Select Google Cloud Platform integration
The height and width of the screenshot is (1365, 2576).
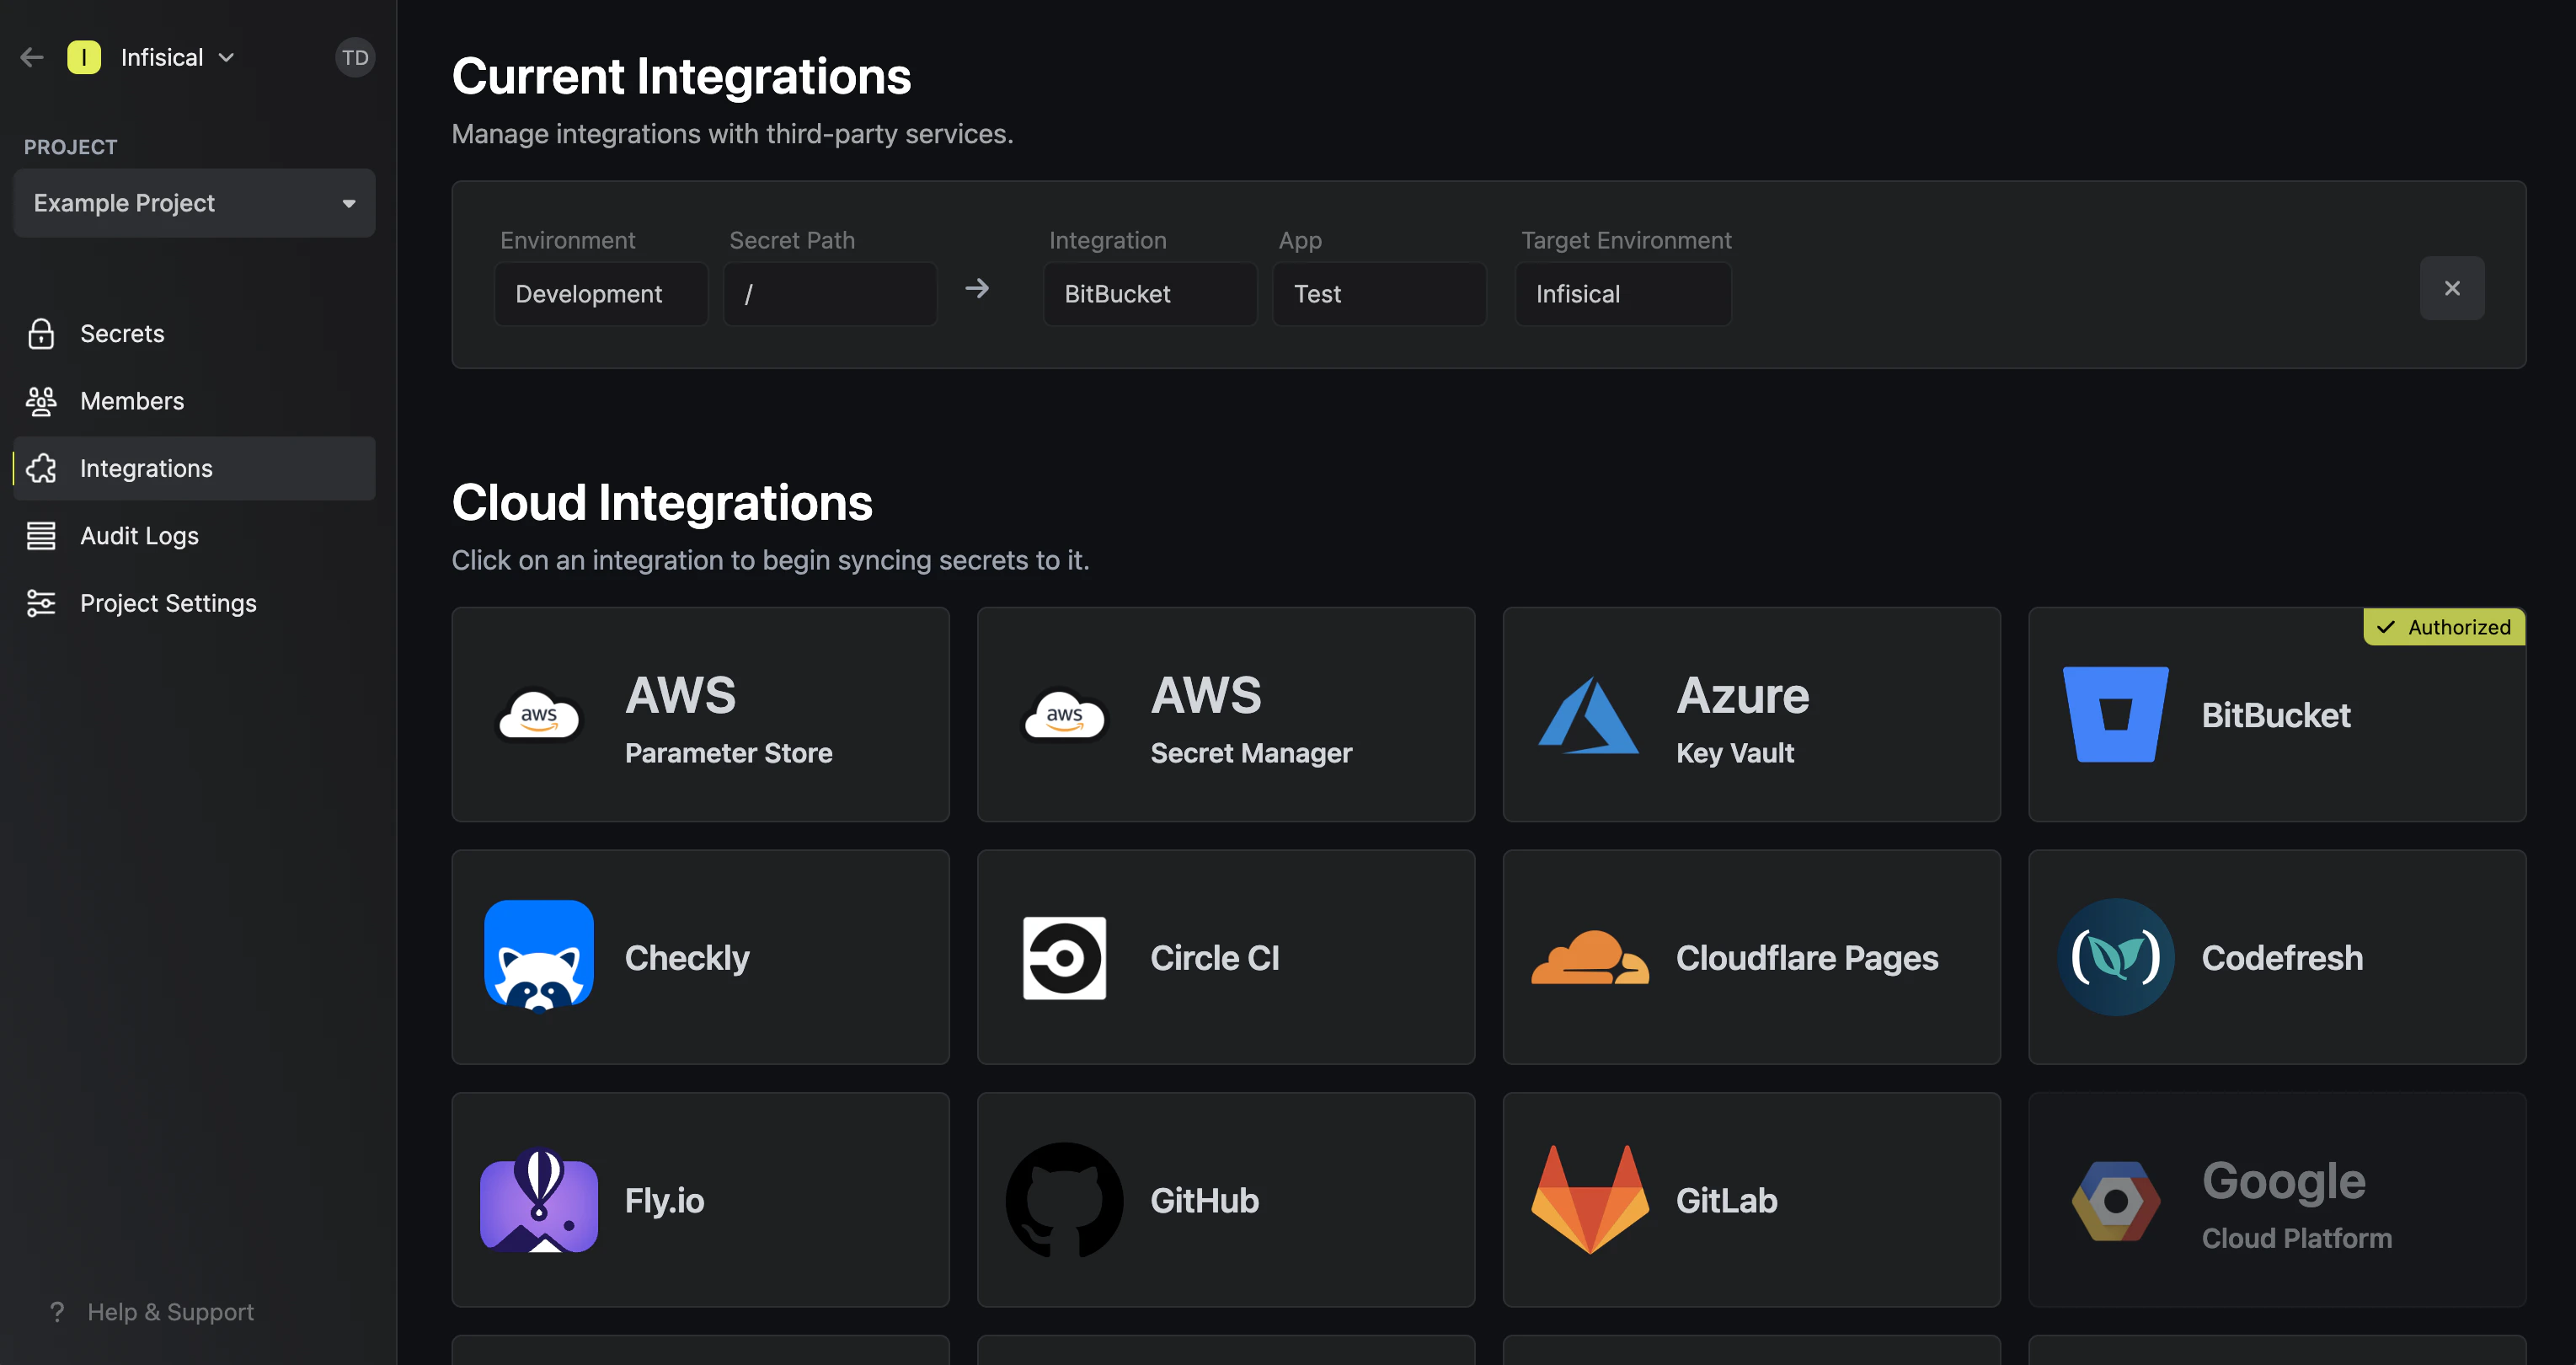click(2277, 1200)
